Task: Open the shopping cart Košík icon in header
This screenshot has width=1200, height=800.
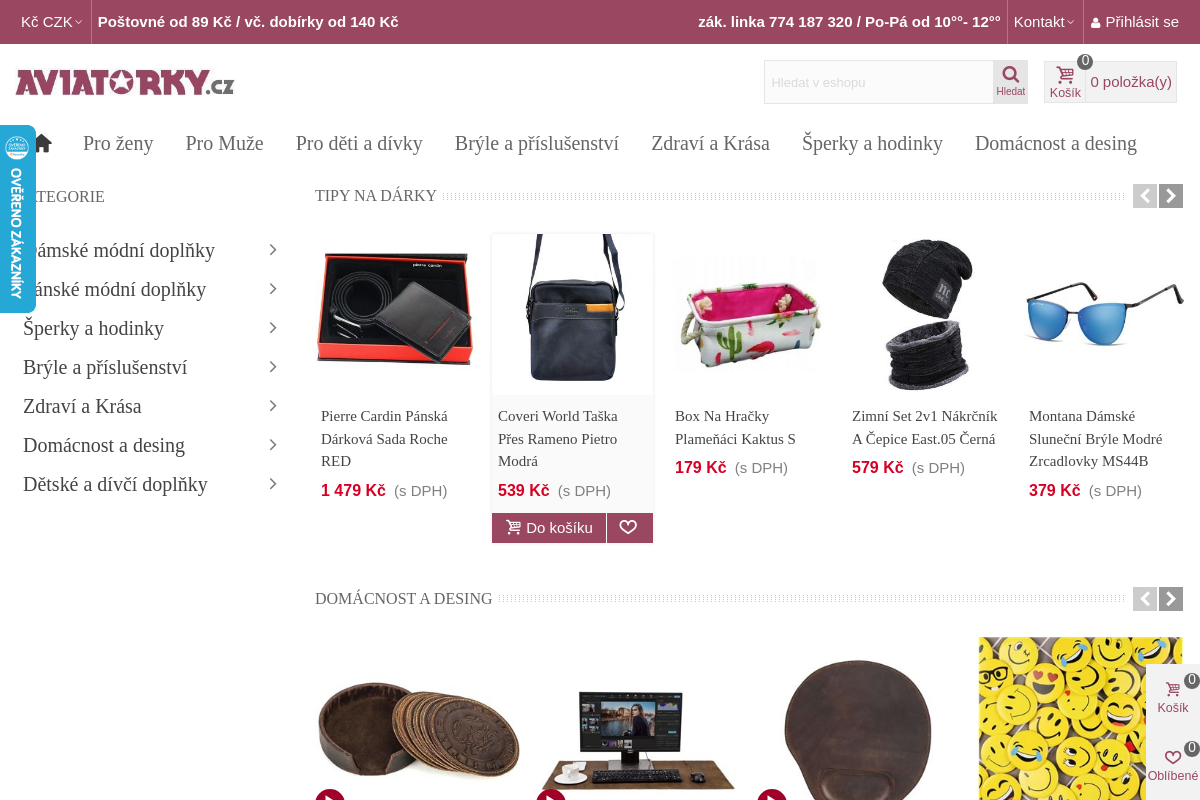Action: [1065, 82]
